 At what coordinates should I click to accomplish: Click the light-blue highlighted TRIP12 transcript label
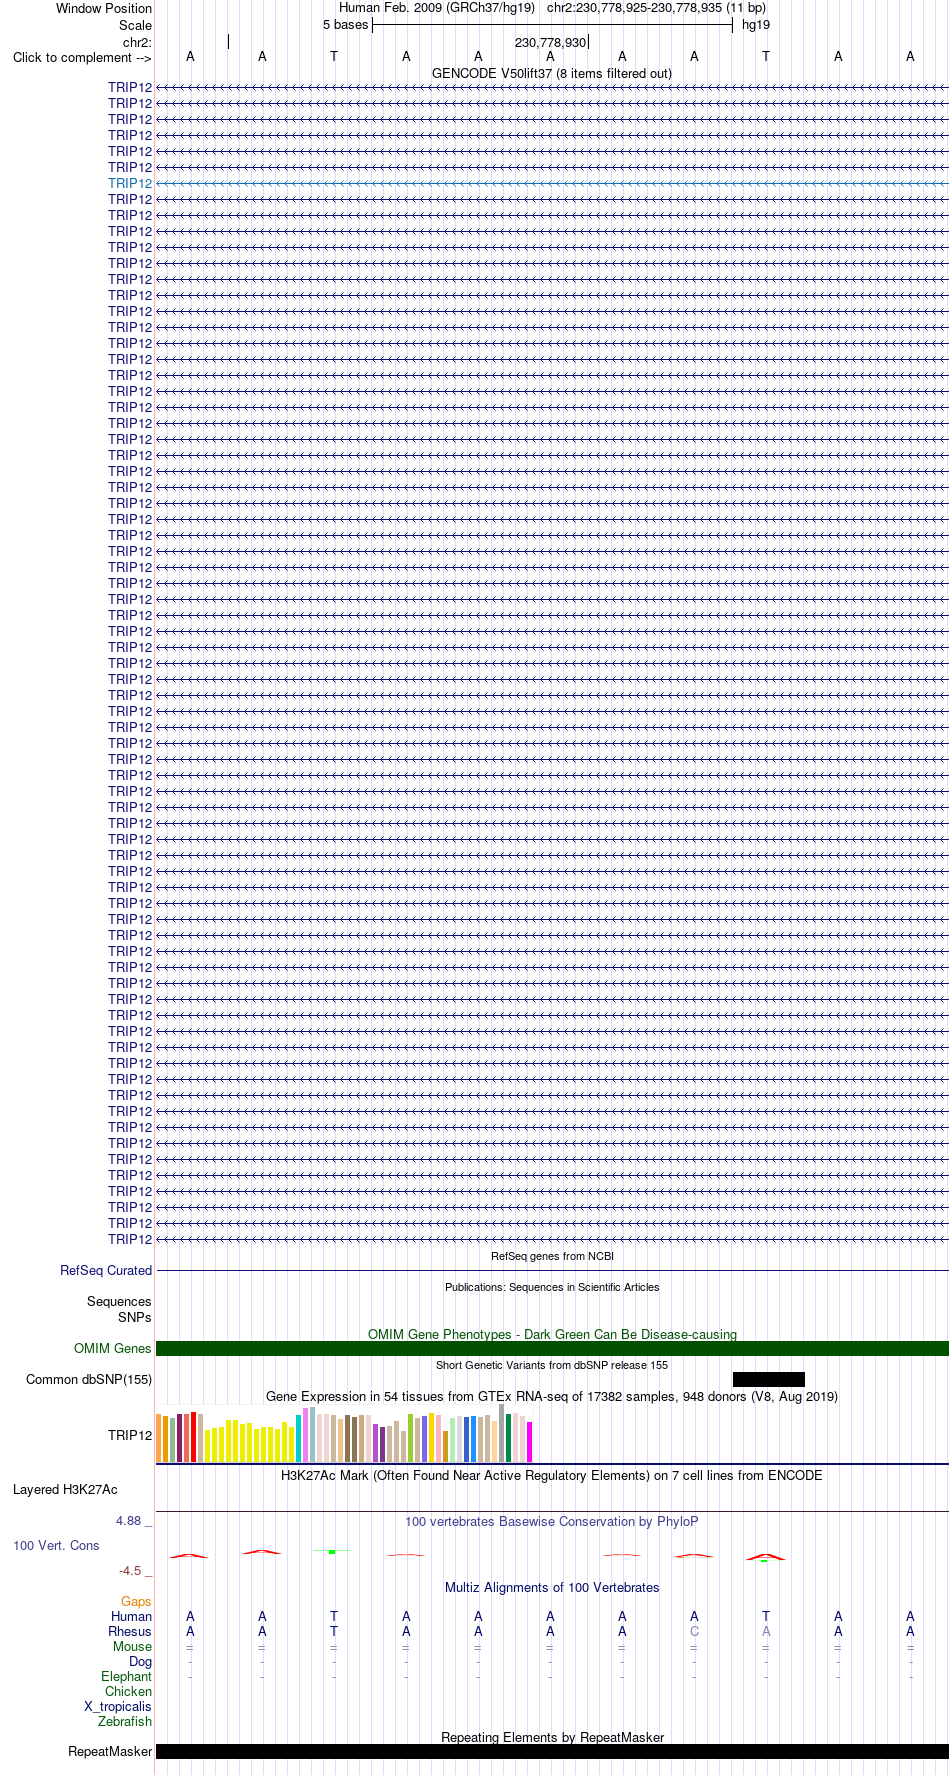(x=130, y=183)
